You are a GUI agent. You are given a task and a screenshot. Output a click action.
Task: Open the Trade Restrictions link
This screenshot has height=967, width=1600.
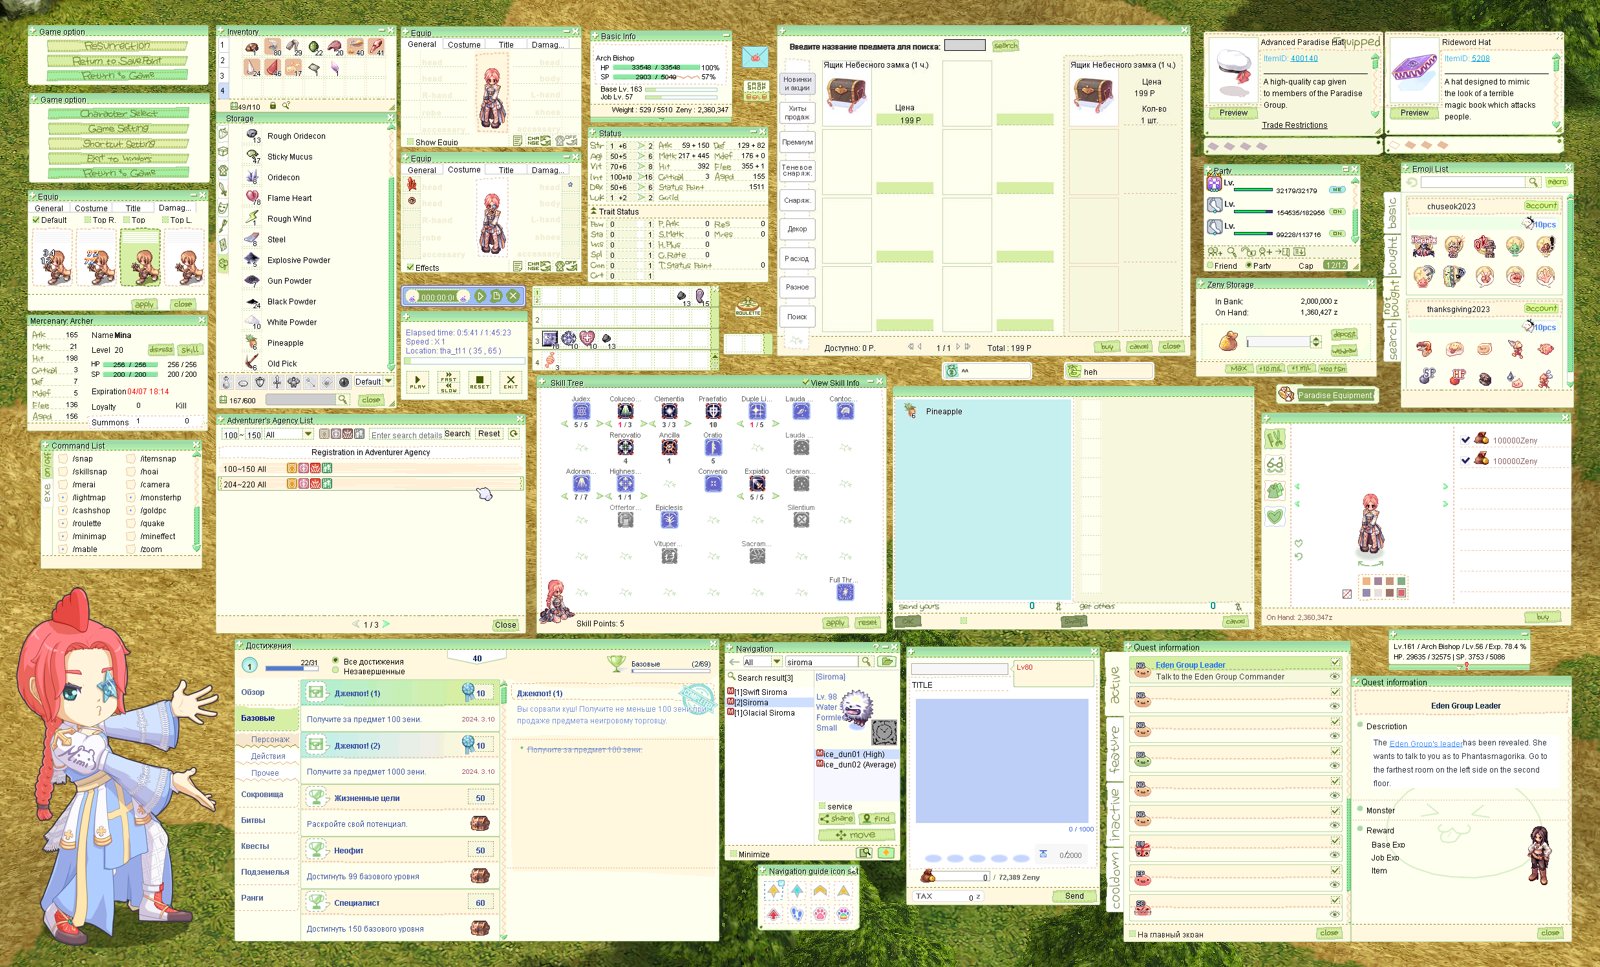point(1294,125)
